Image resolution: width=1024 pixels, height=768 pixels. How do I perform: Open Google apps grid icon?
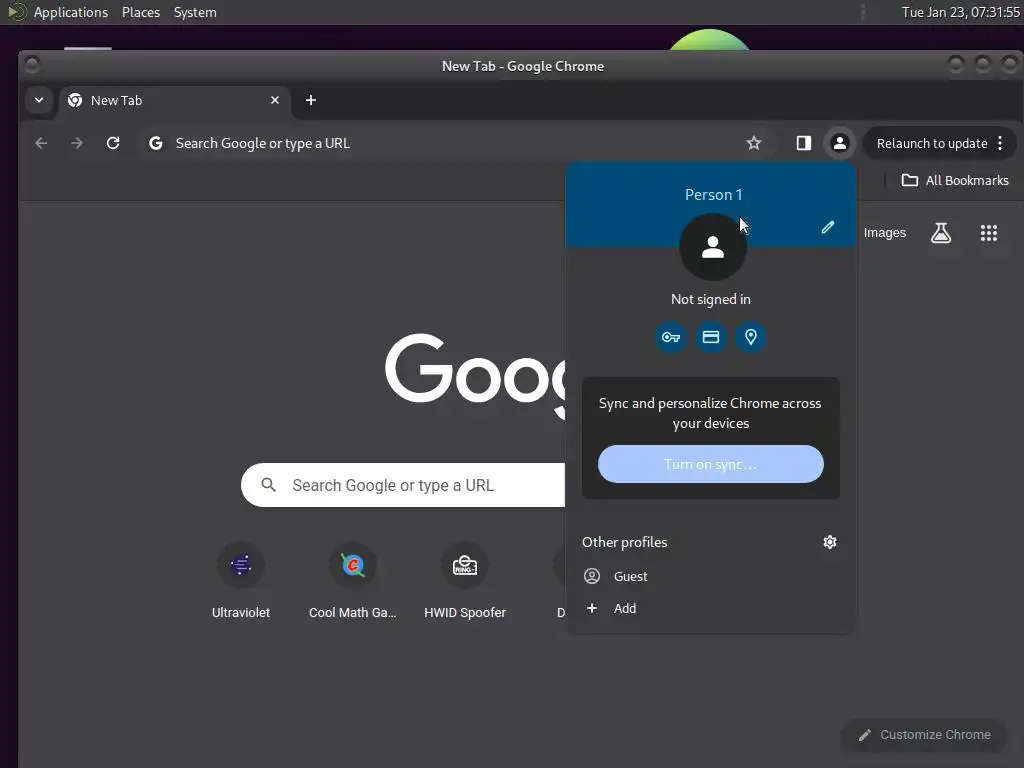(x=989, y=233)
